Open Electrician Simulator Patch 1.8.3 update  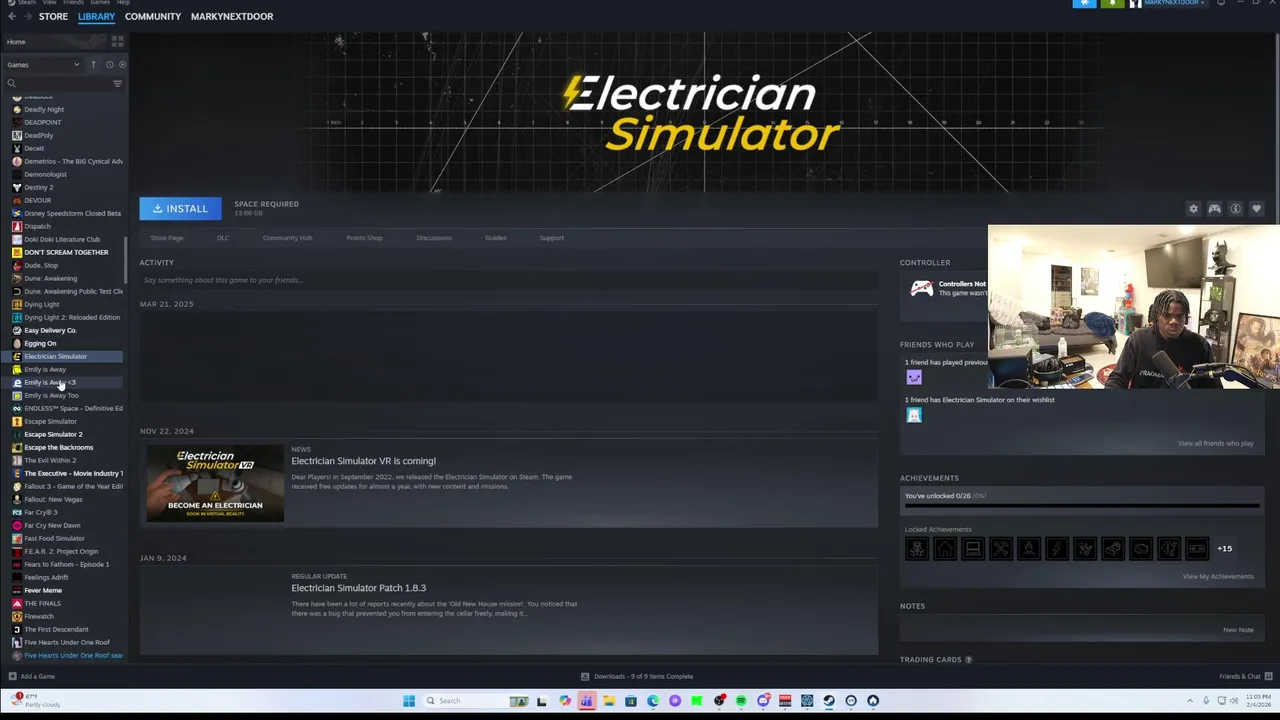point(358,588)
